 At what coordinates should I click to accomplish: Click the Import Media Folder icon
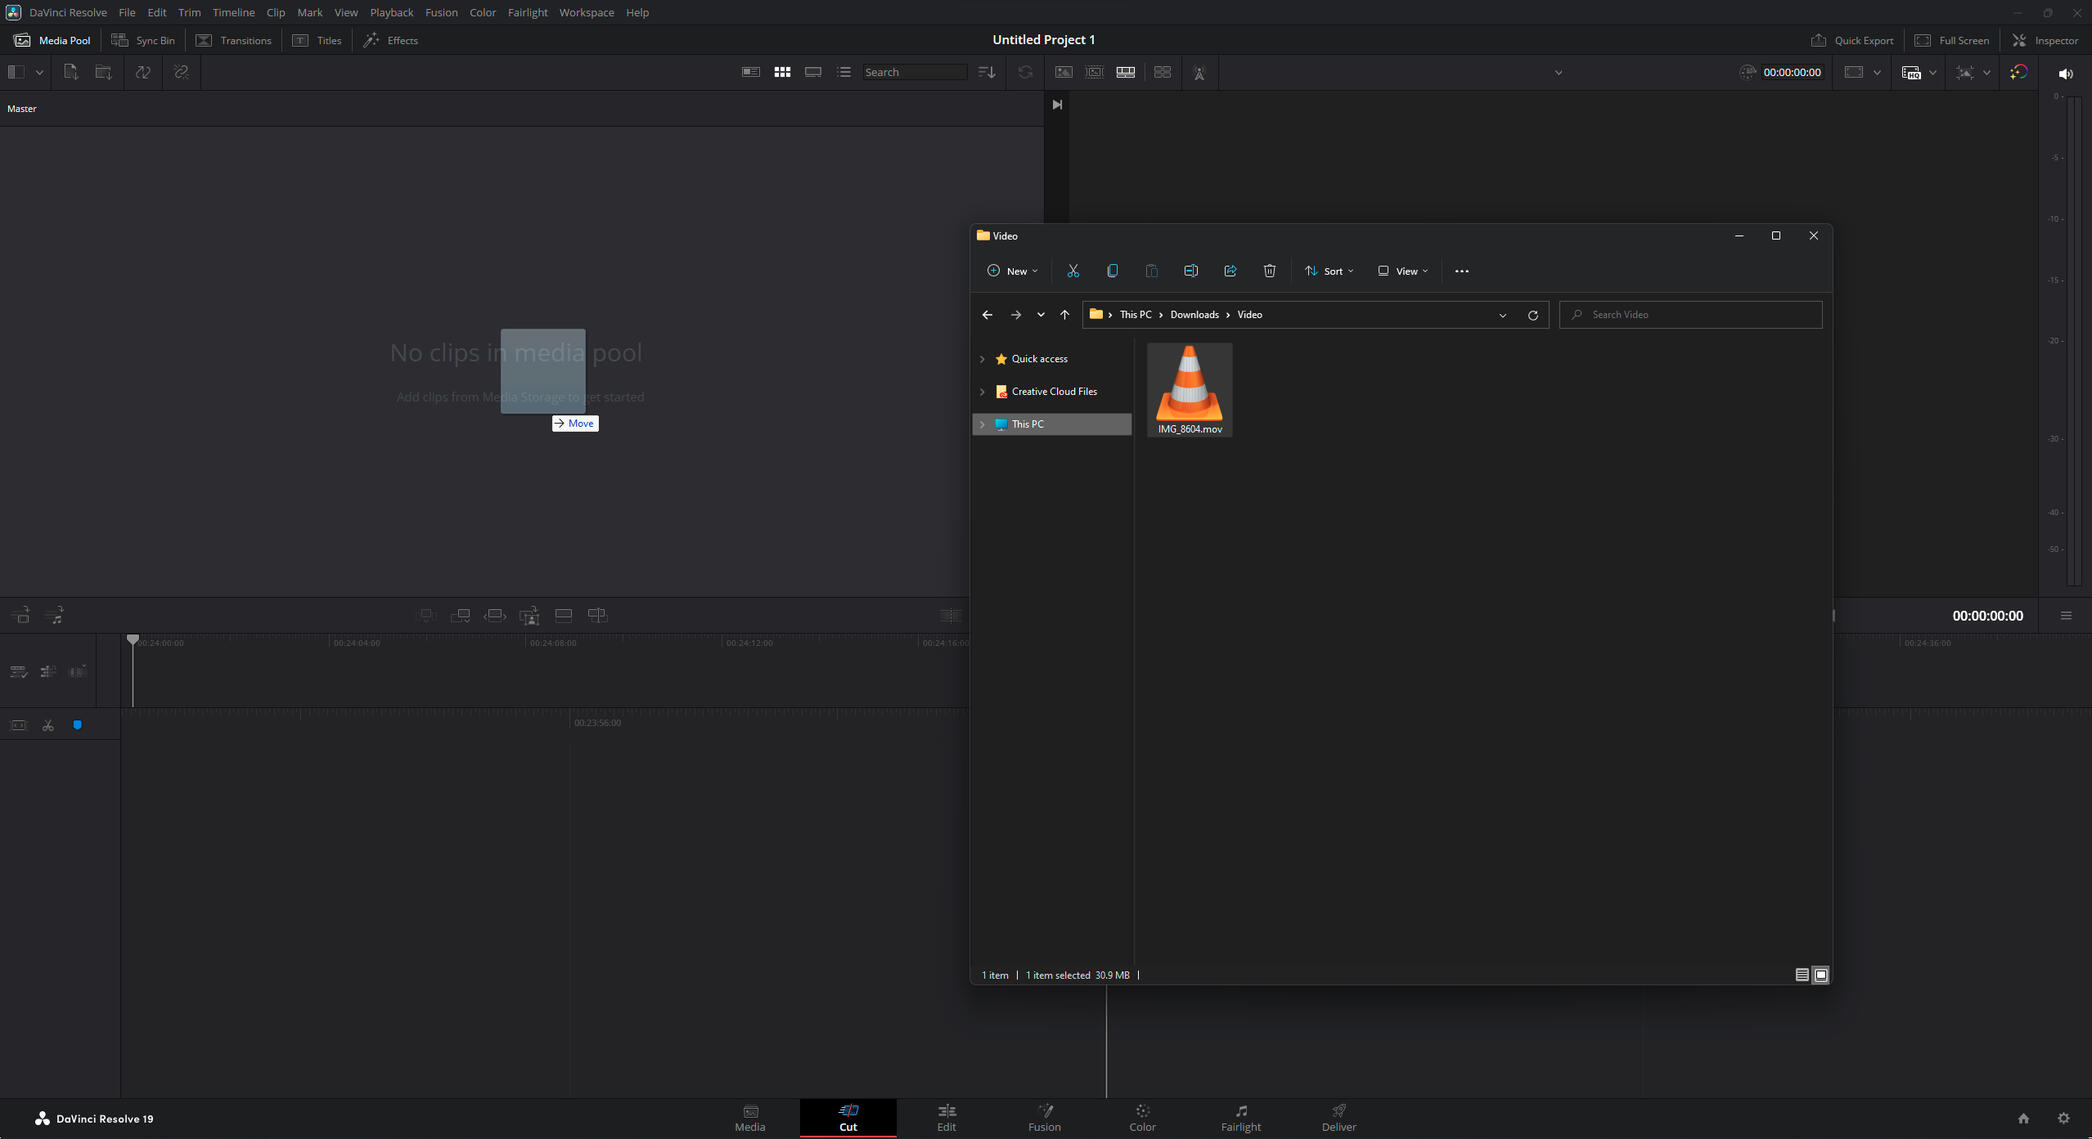click(103, 72)
